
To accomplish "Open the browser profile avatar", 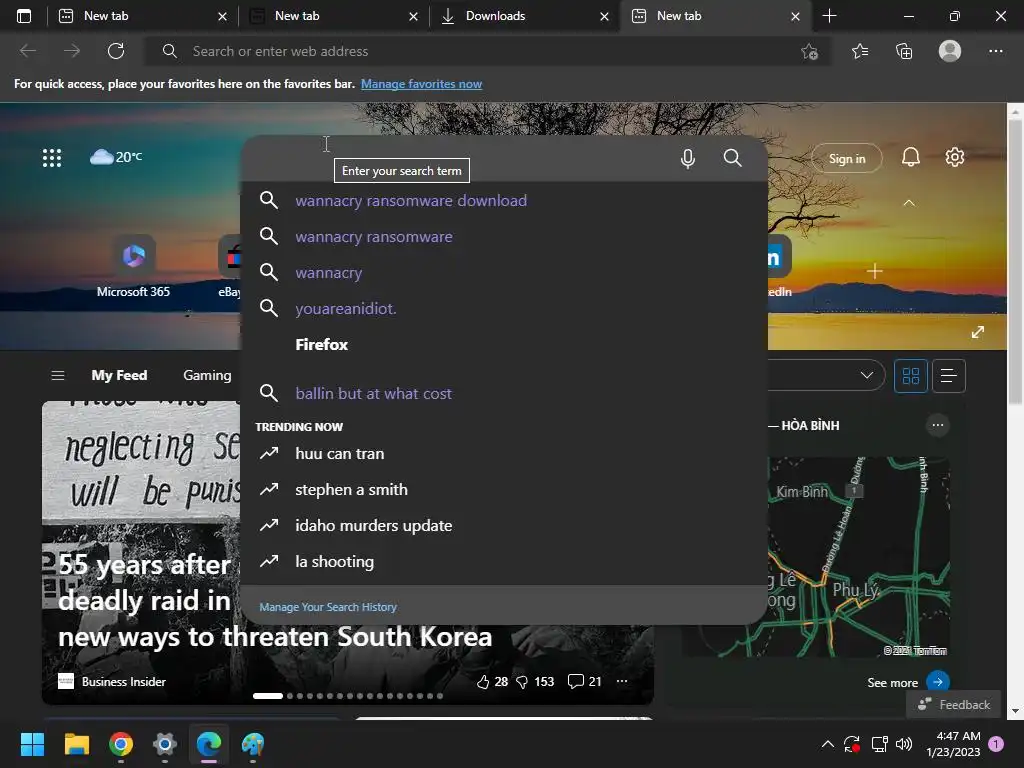I will (950, 51).
